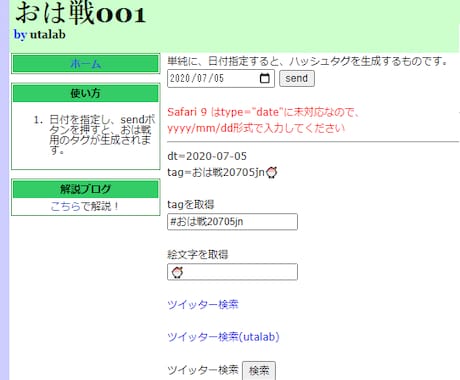Click the 絵文字を取得 emoji input field
The image size is (460, 380).
(232, 272)
